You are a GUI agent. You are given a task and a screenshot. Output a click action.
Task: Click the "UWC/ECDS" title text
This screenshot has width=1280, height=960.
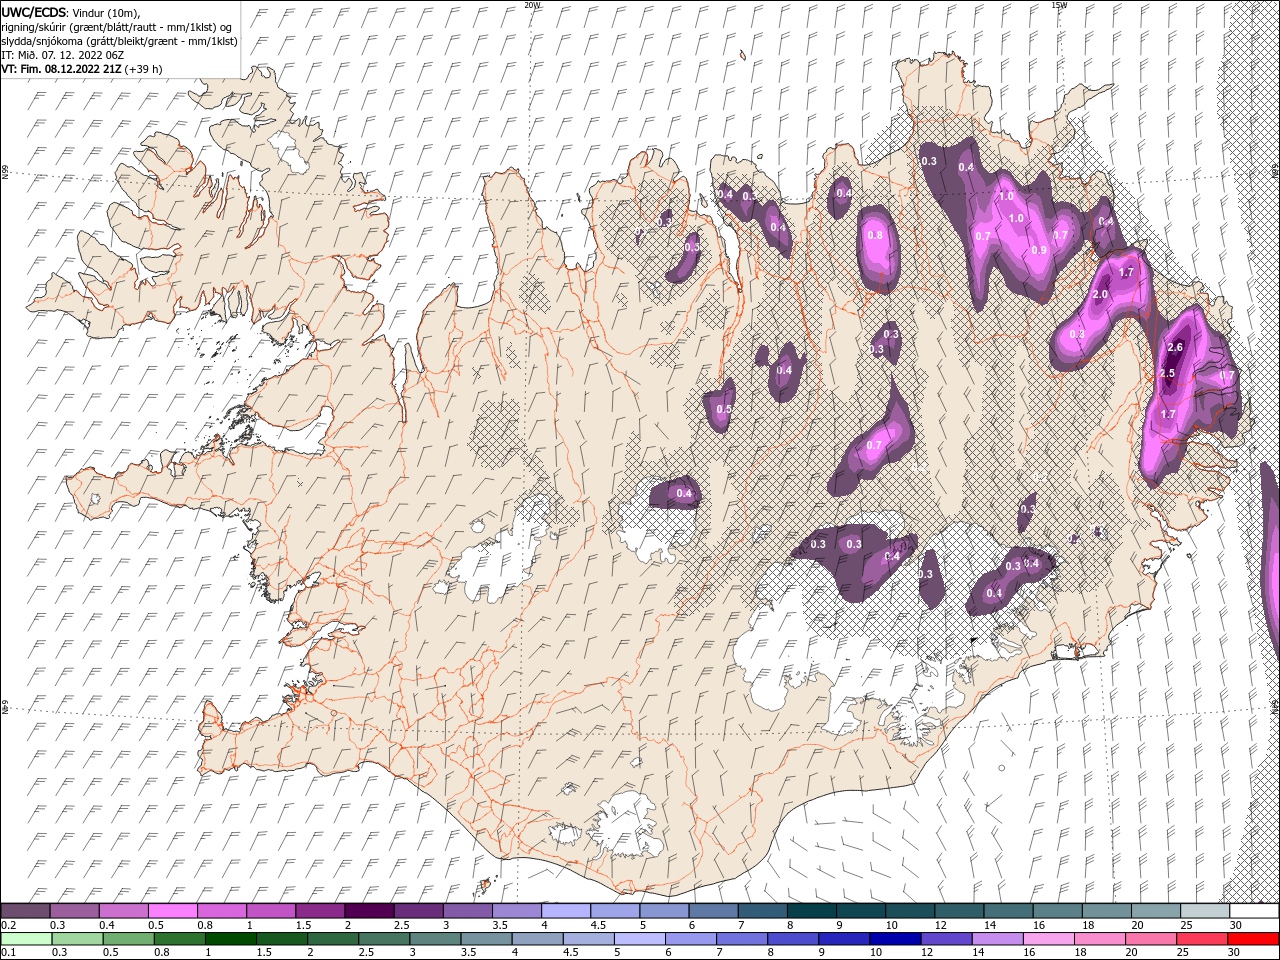pos(34,12)
